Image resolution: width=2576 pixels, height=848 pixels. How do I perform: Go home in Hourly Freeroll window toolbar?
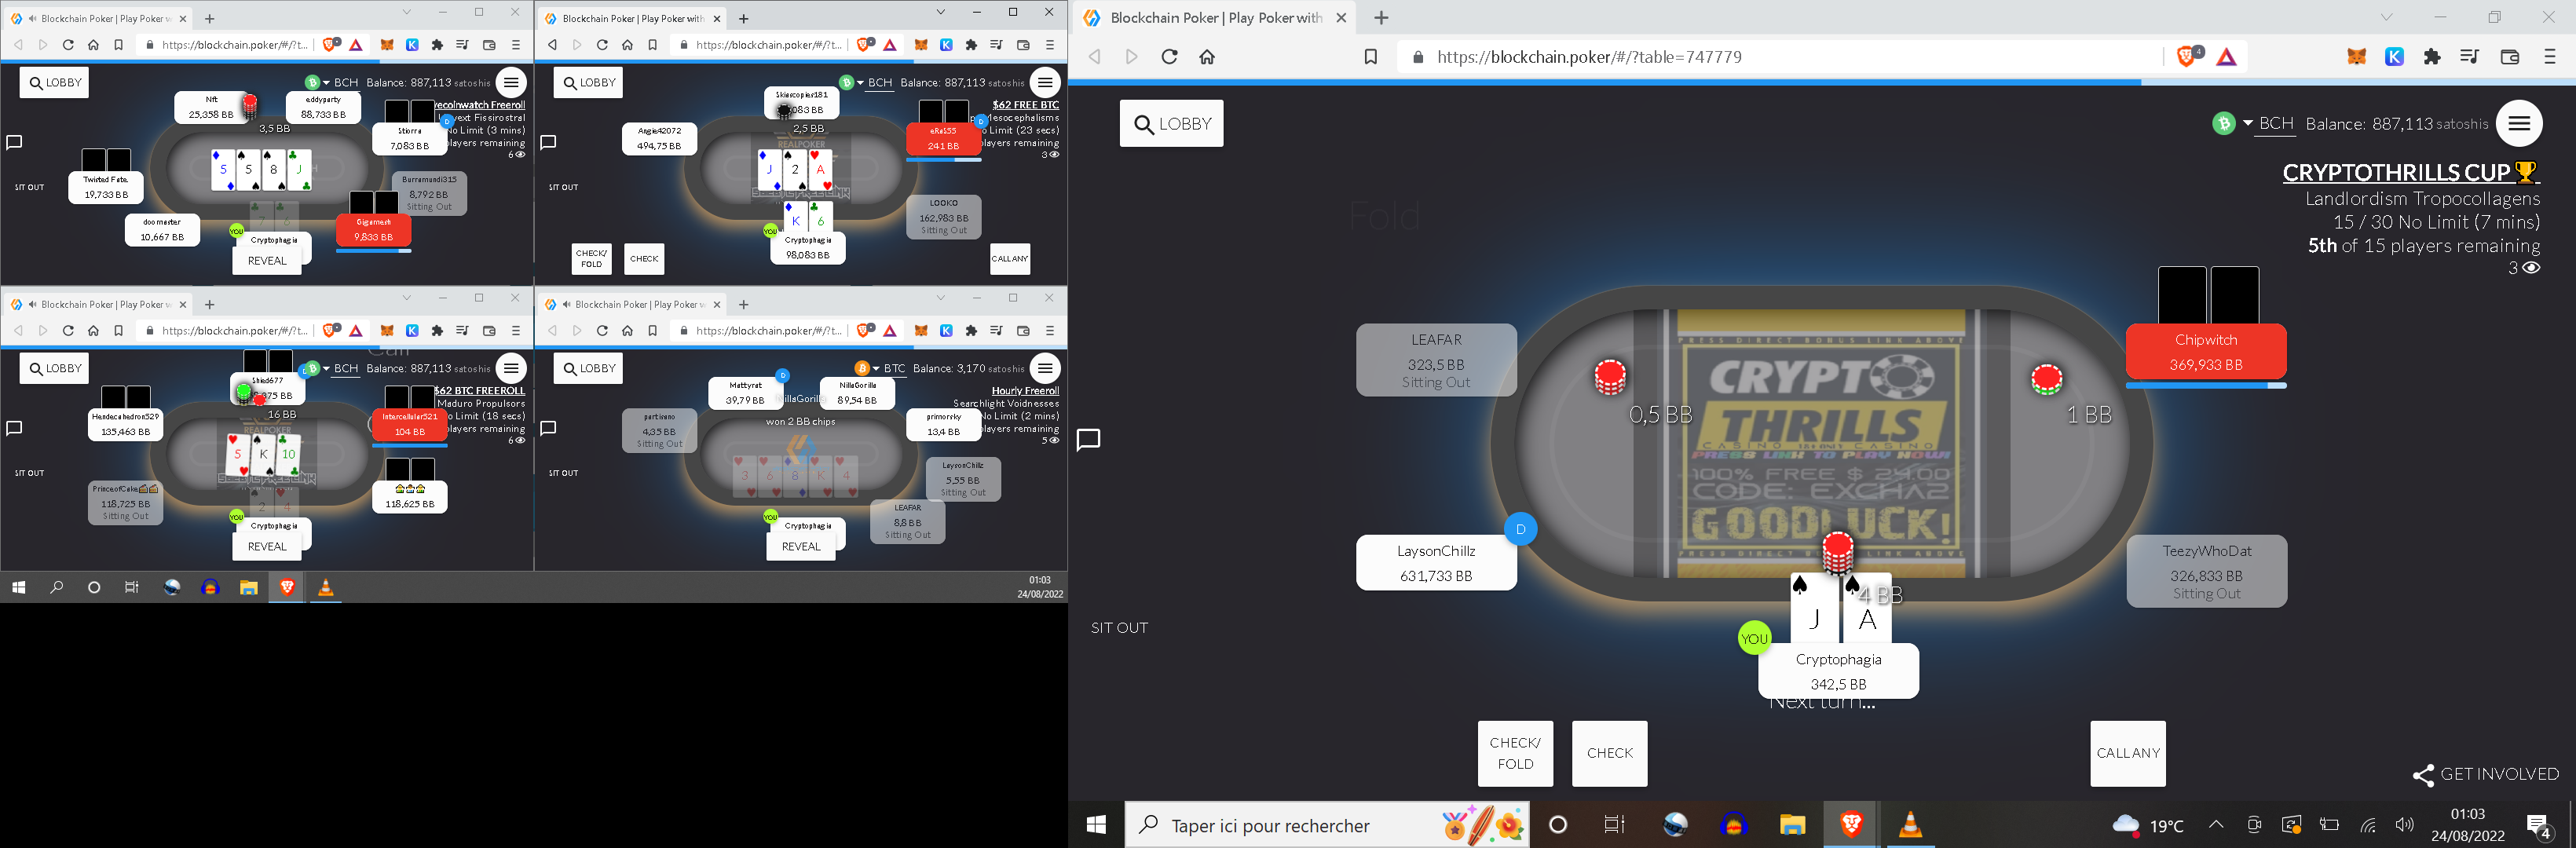627,331
